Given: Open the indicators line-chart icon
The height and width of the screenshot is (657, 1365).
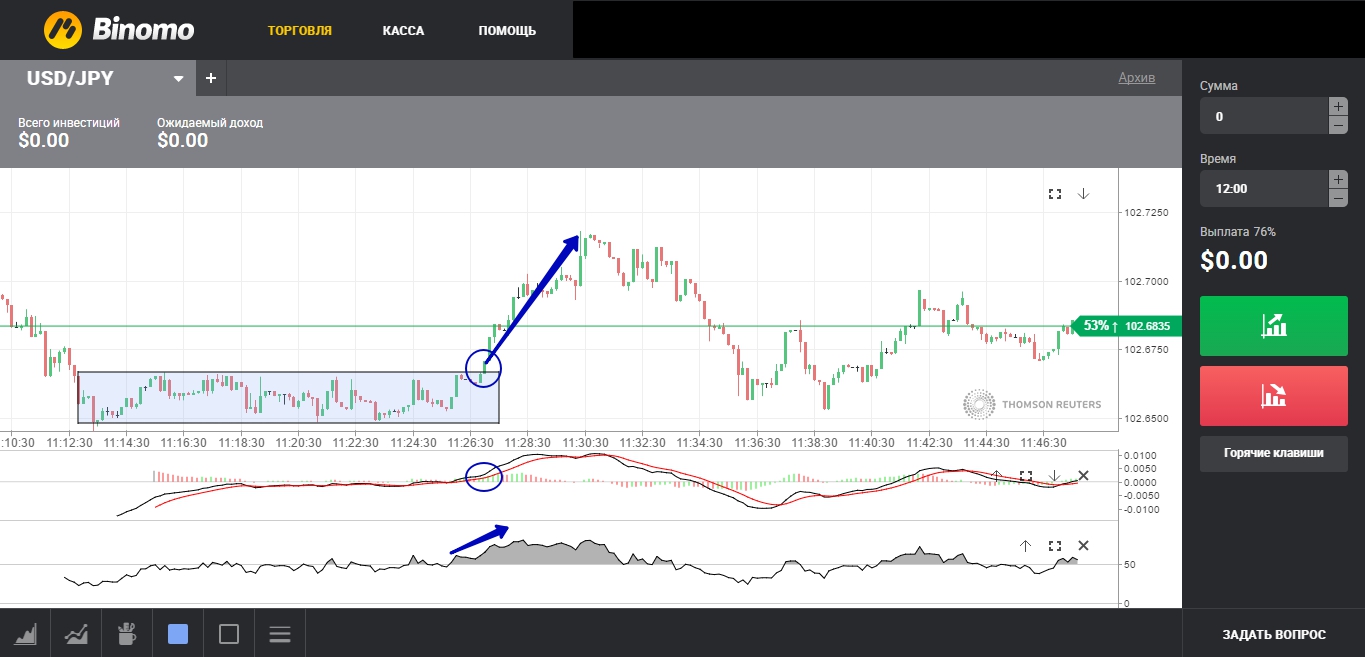Looking at the screenshot, I should coord(76,633).
